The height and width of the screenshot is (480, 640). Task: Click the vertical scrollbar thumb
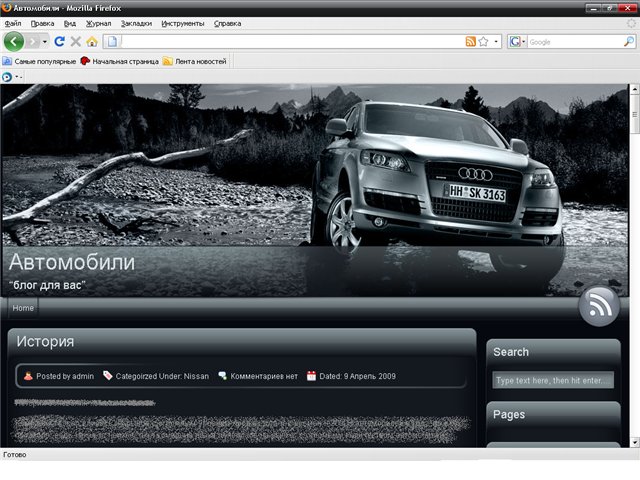point(634,113)
